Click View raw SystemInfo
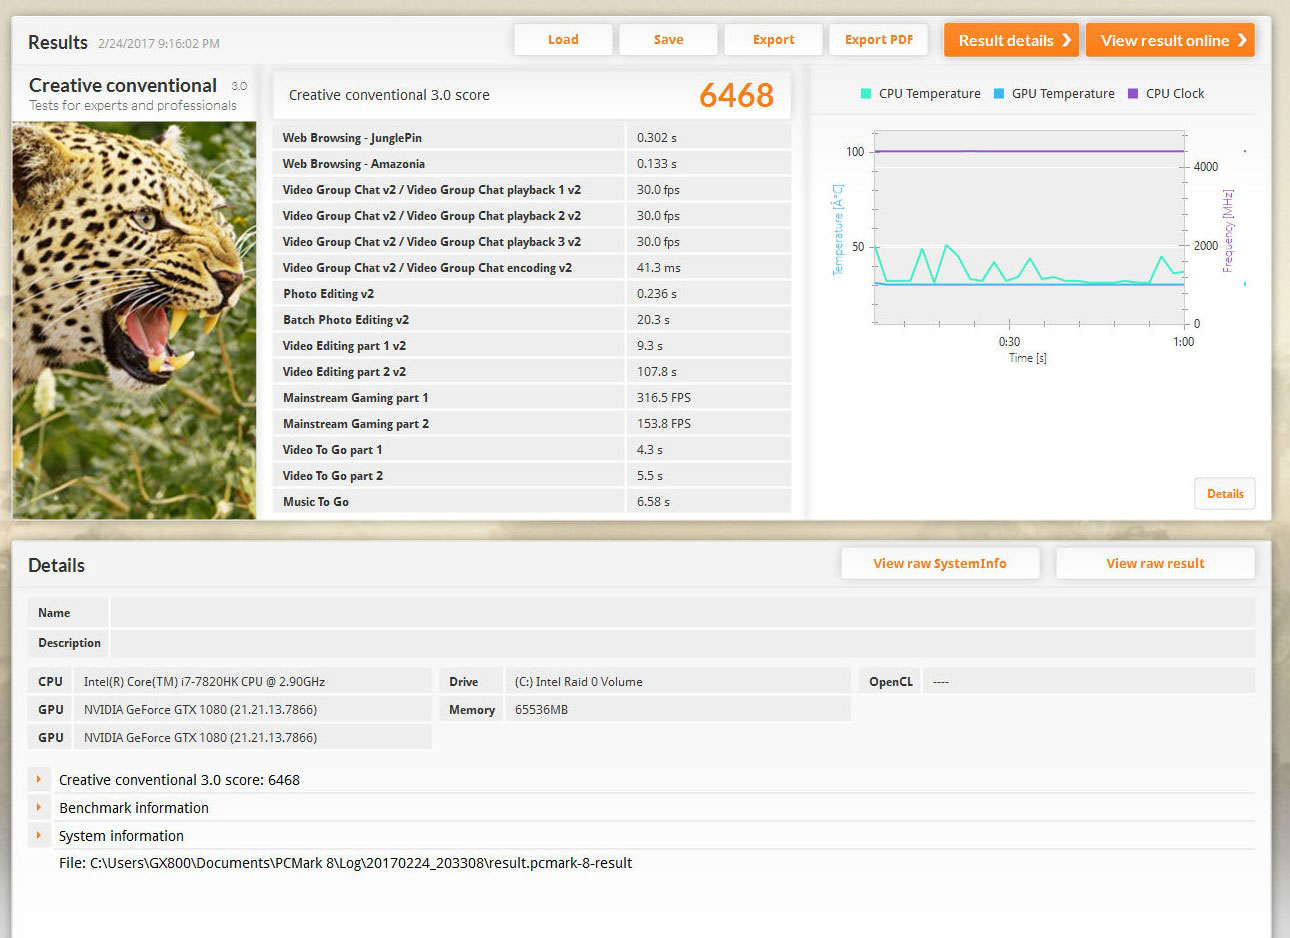 [x=939, y=563]
